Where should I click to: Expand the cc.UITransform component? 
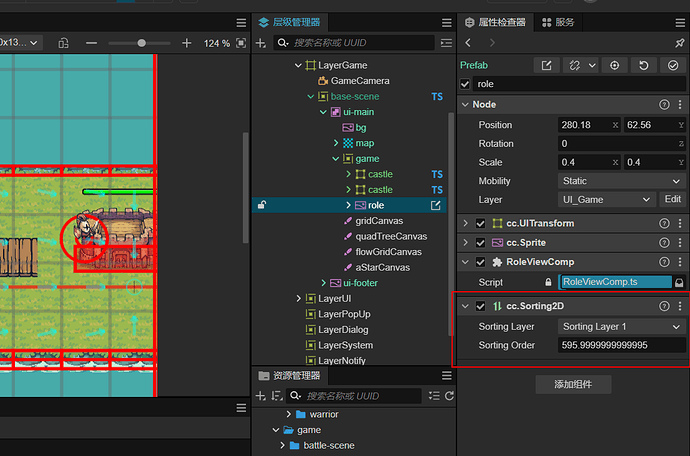(465, 224)
